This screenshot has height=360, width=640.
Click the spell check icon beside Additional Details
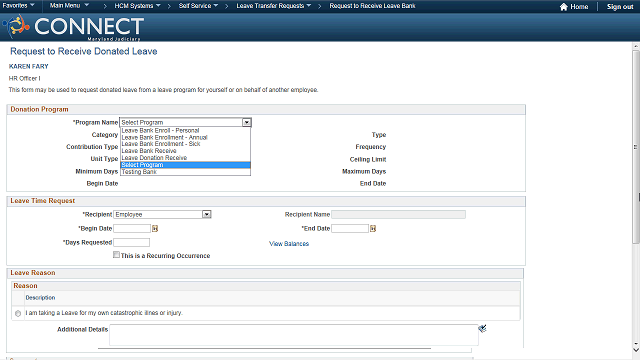(482, 329)
